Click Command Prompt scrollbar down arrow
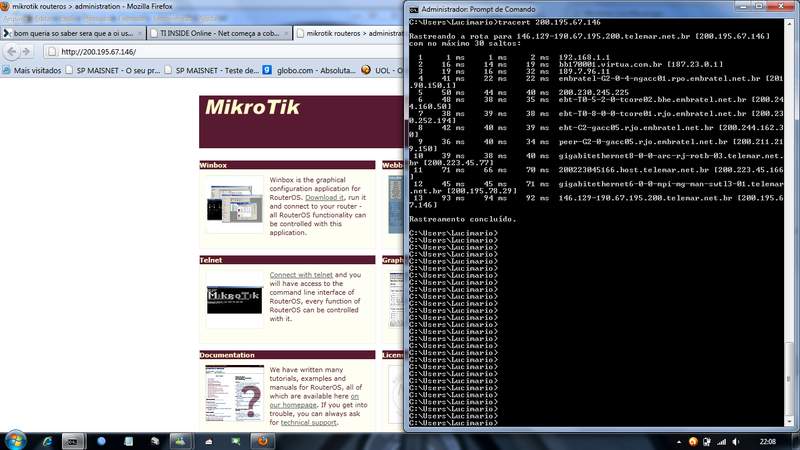 coord(789,422)
